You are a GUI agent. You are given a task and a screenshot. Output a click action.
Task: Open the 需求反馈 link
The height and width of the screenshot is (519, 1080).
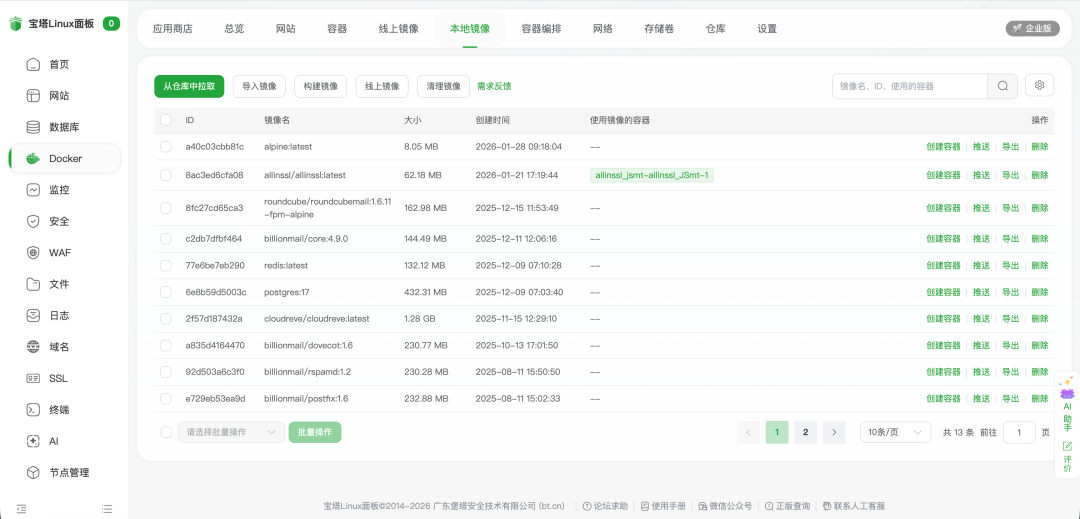point(495,87)
